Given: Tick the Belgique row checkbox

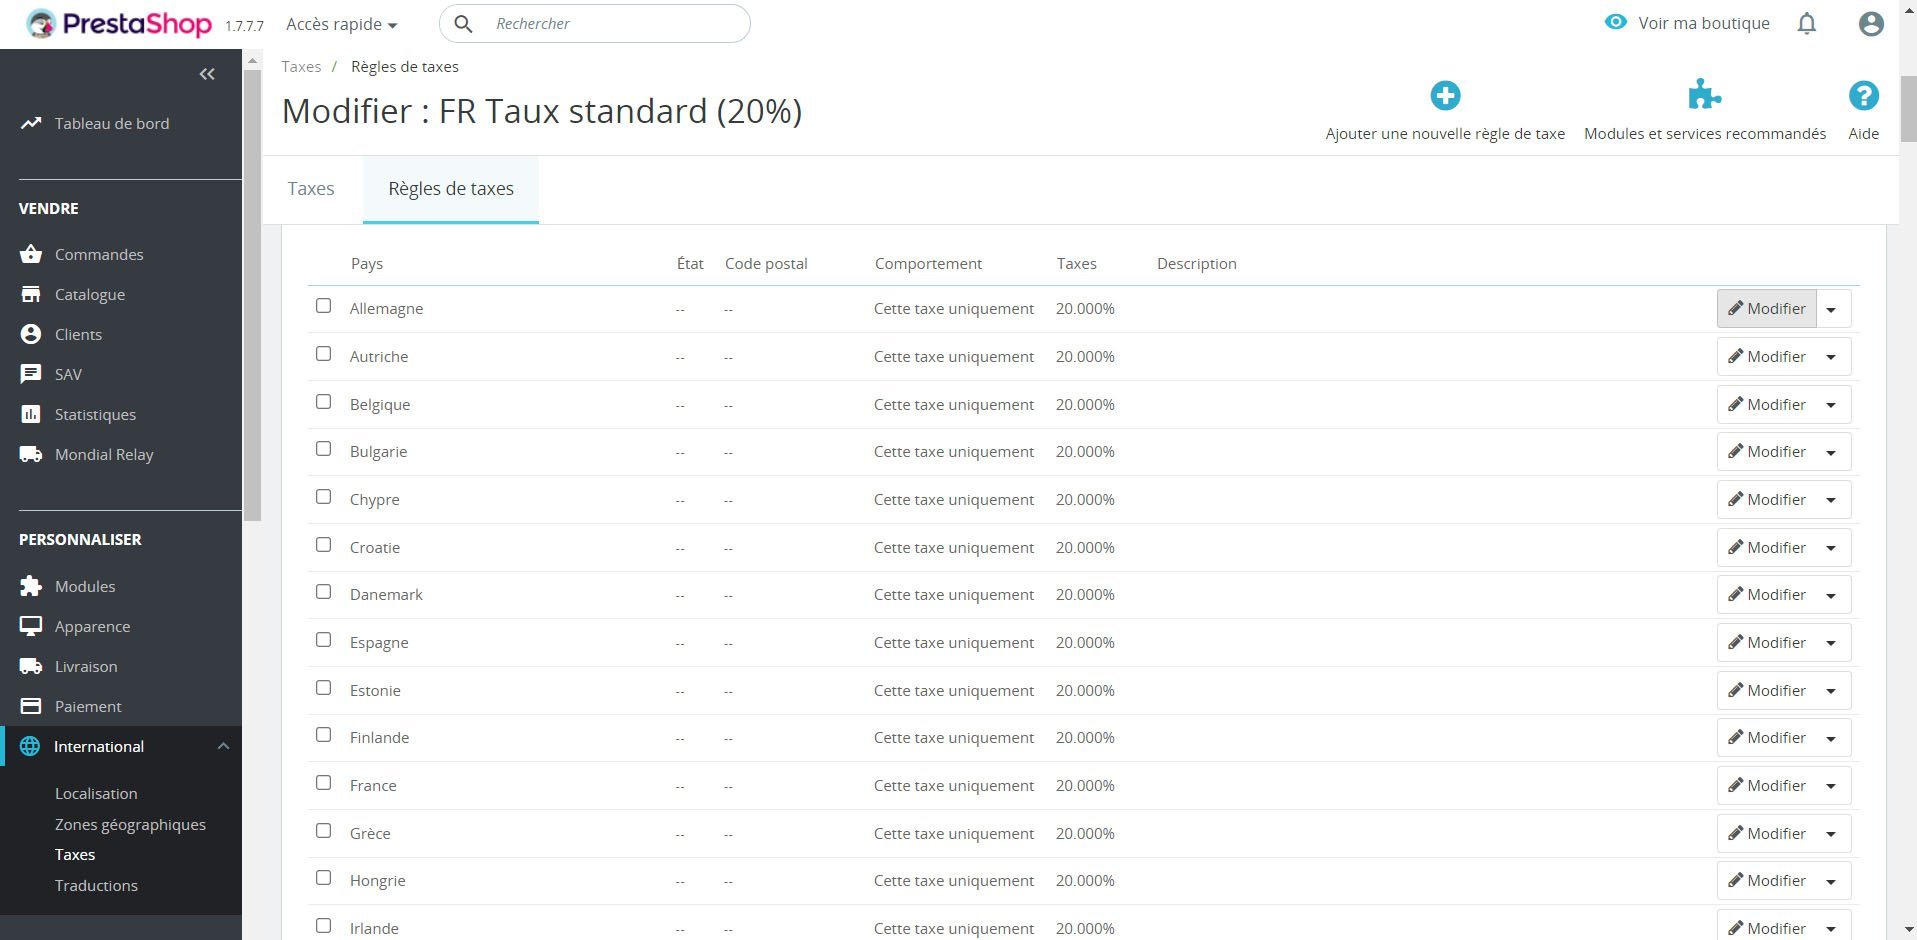Looking at the screenshot, I should click(x=323, y=402).
